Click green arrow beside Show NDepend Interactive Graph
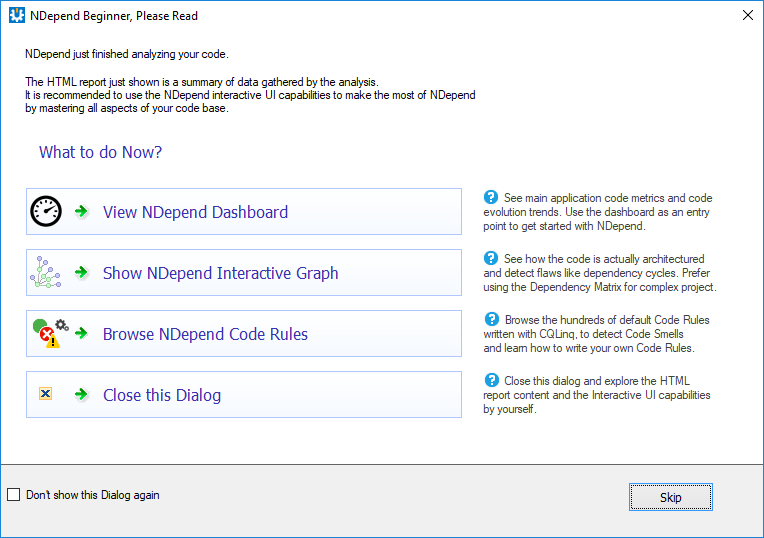The image size is (764, 538). [x=81, y=272]
